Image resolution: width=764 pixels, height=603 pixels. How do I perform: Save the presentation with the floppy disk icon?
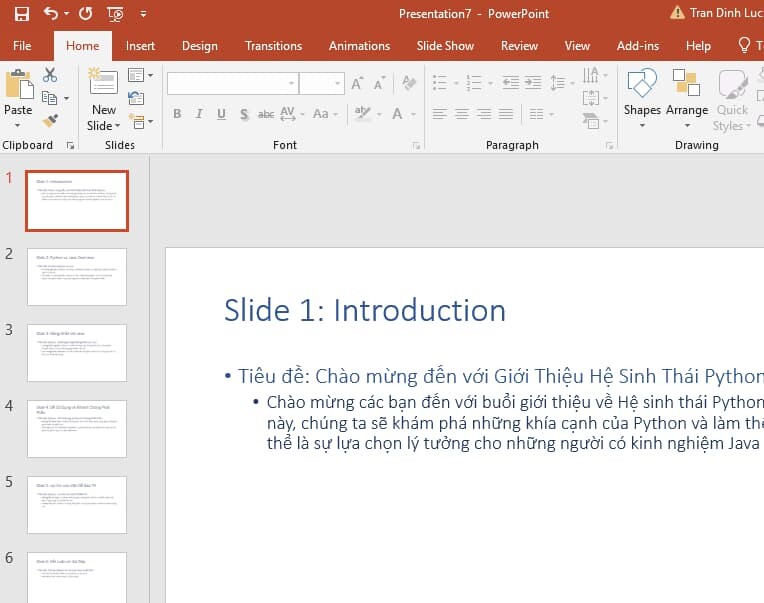(x=21, y=14)
